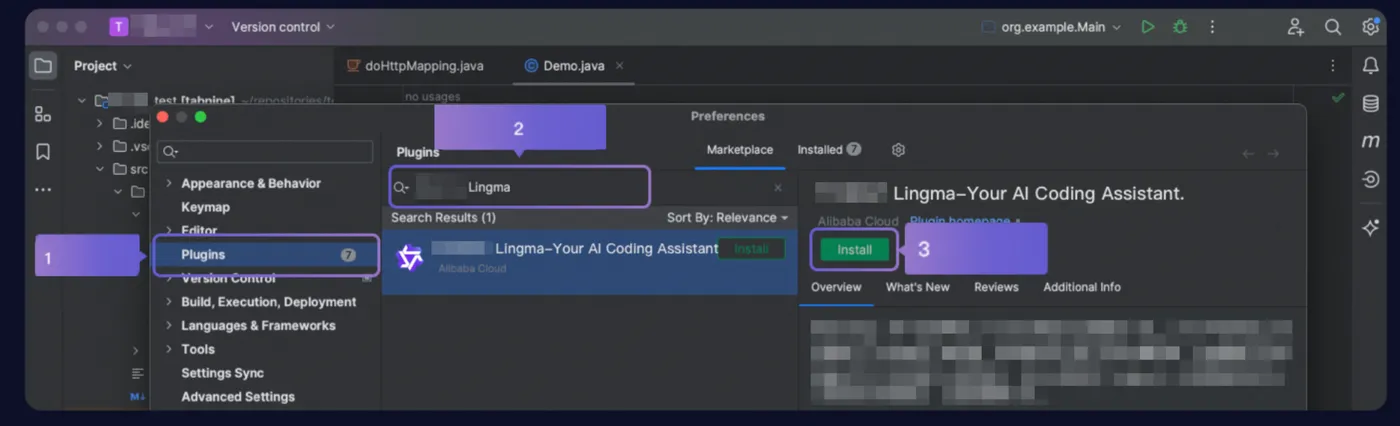The width and height of the screenshot is (1400, 426).
Task: Open the What's New tab
Action: [x=917, y=287]
